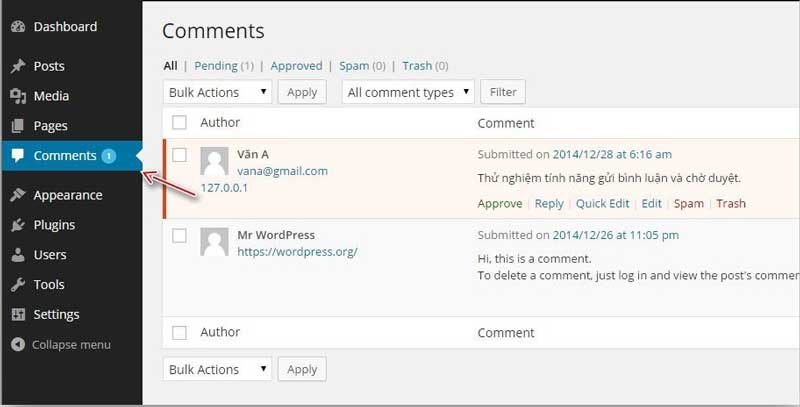
Task: Show the Pending comments filter
Action: pos(215,66)
